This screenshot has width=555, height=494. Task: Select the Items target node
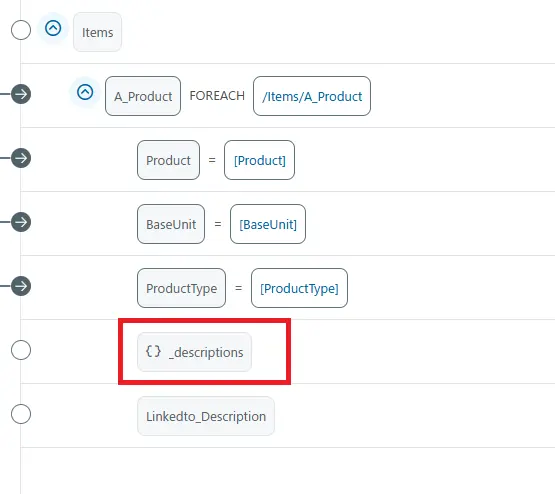pyautogui.click(x=97, y=32)
